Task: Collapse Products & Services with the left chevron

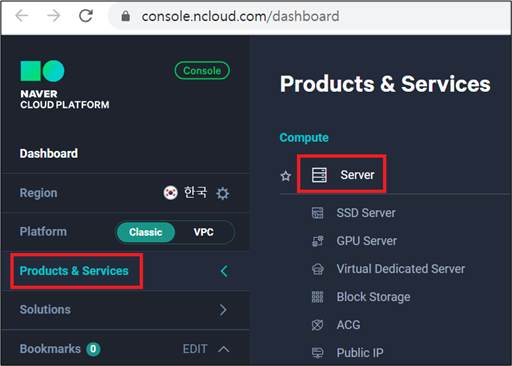Action: click(x=224, y=271)
